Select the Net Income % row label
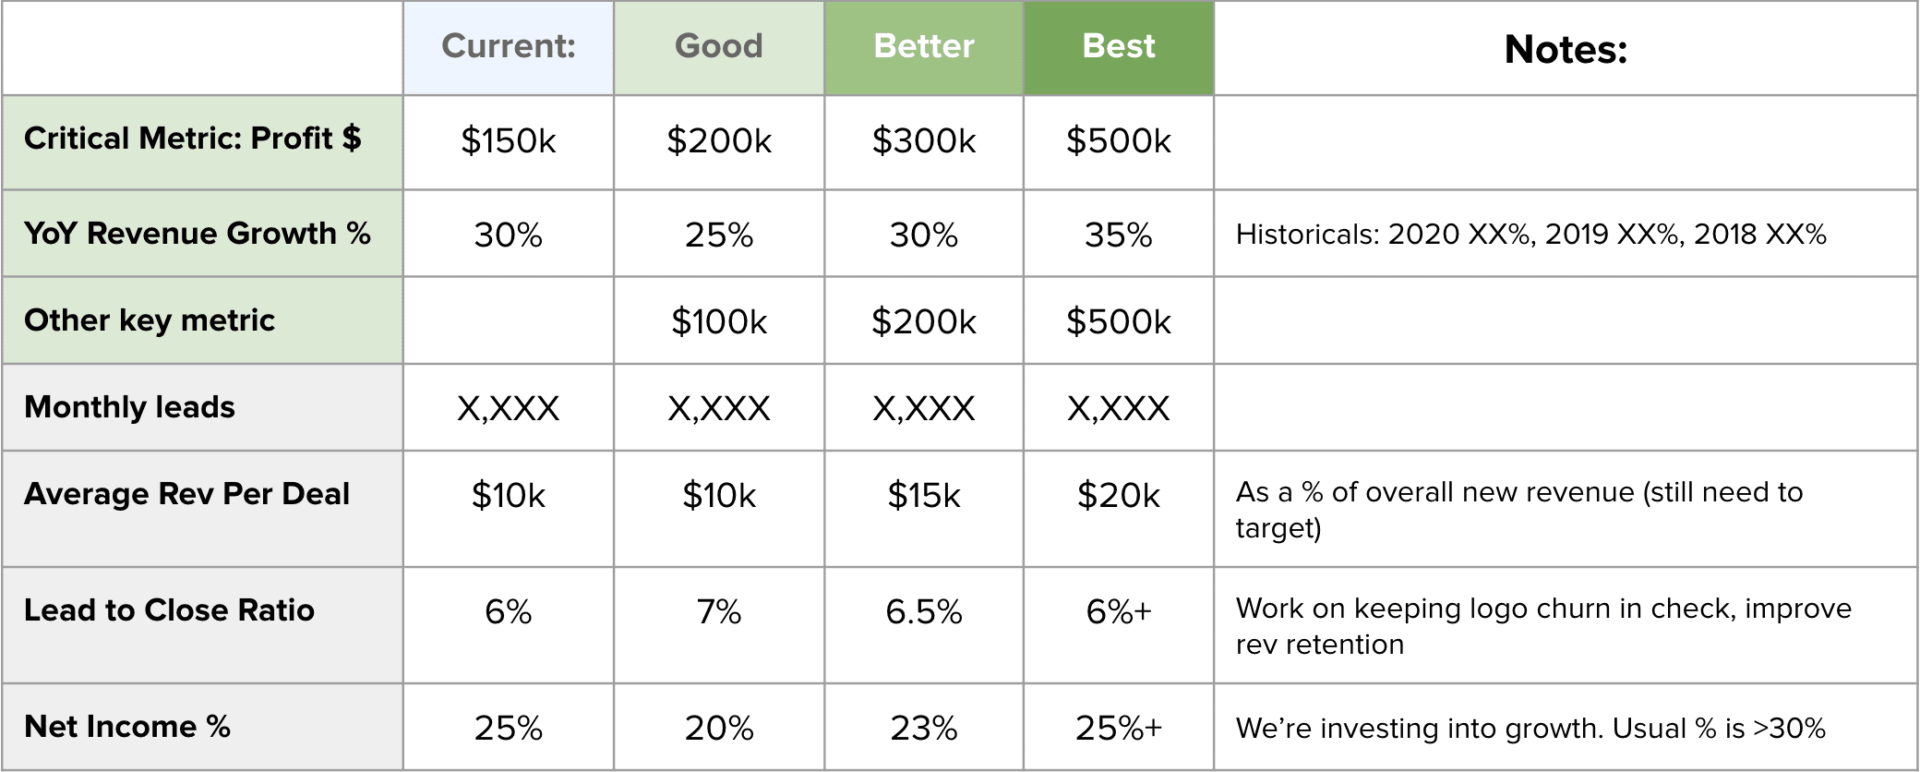The width and height of the screenshot is (1920, 772). (x=127, y=726)
